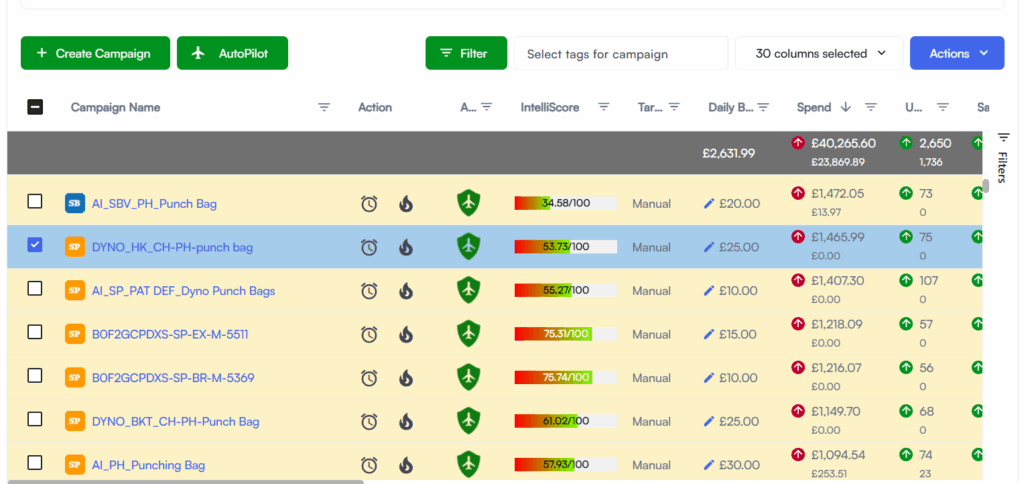Click the Spend column sort arrow
1024x484 pixels.
tap(845, 107)
